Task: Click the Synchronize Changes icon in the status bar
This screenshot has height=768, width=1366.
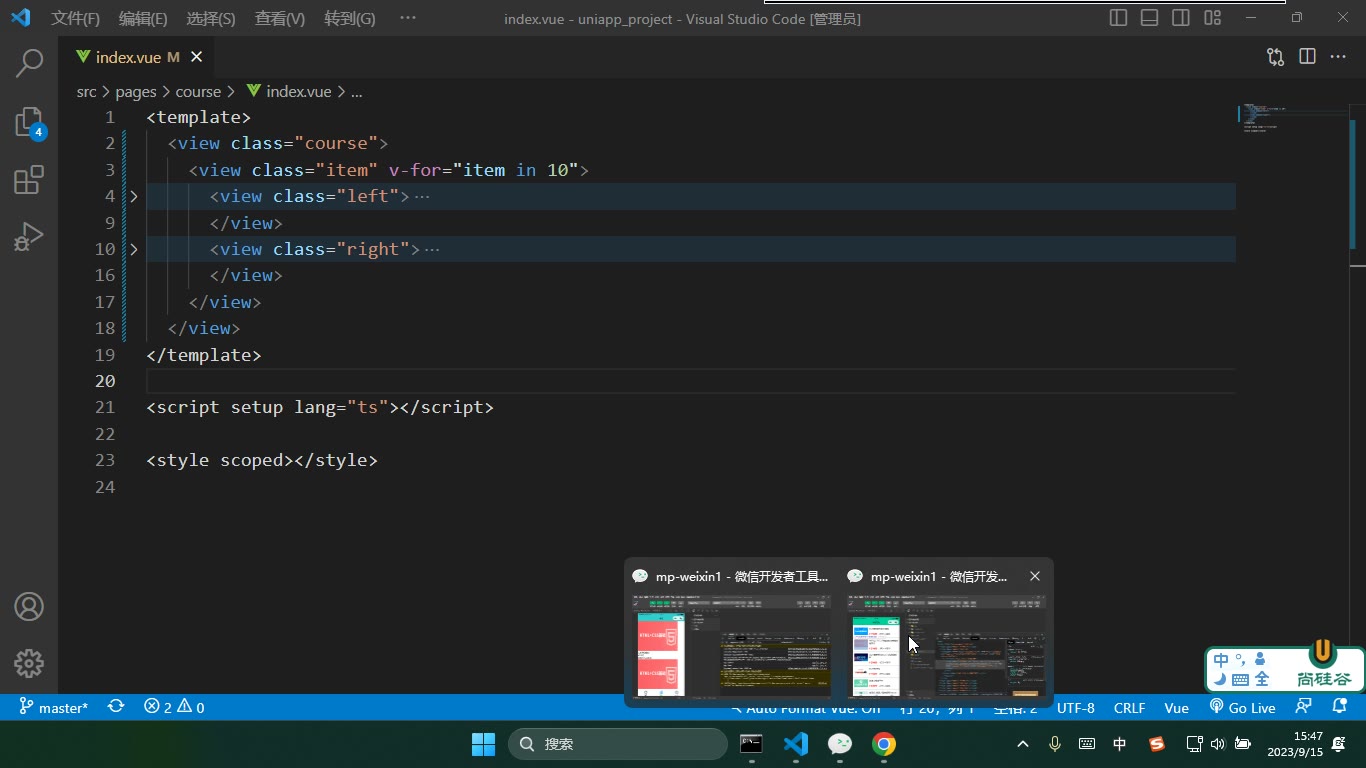Action: point(116,707)
